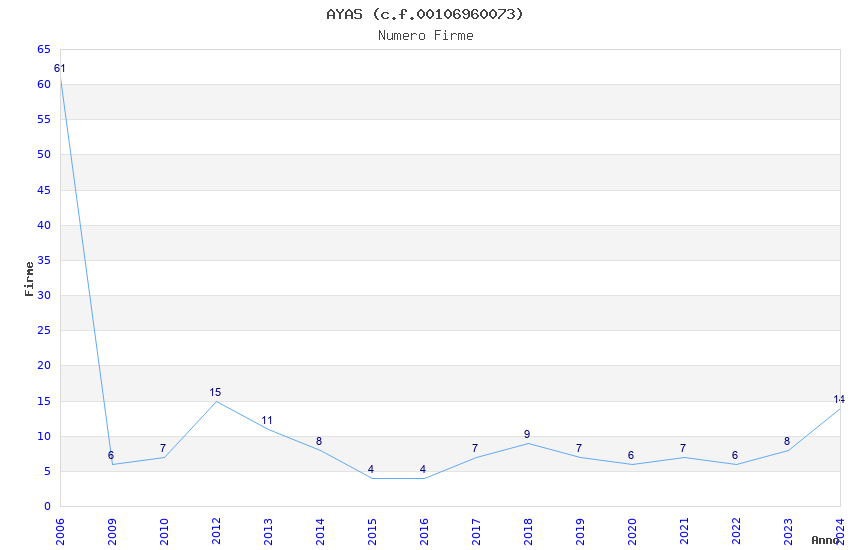Select the 2020 data point labeled 6
The height and width of the screenshot is (550, 850).
[631, 455]
